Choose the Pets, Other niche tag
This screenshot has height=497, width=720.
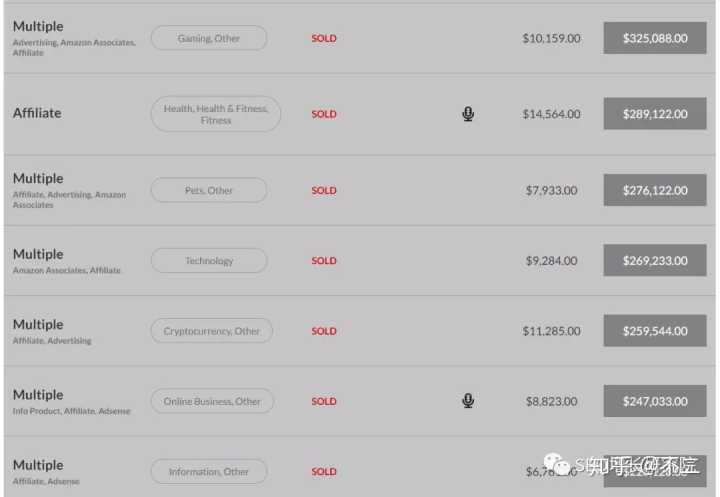(209, 190)
